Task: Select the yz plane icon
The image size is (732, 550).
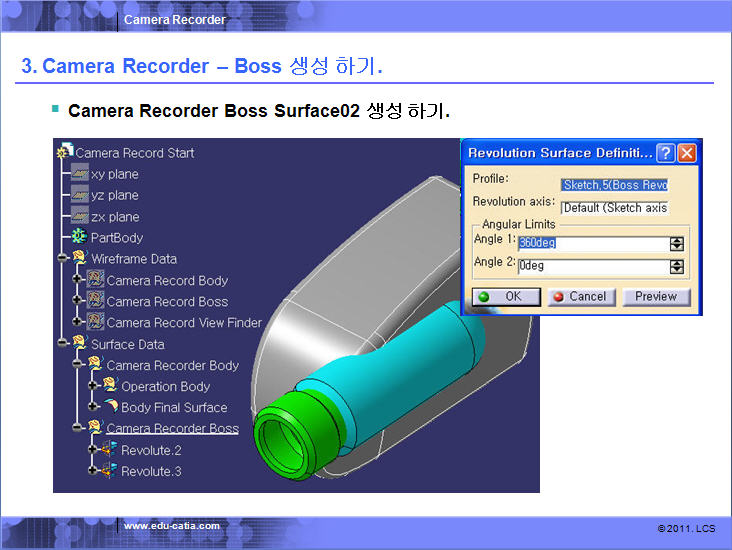Action: (79, 195)
